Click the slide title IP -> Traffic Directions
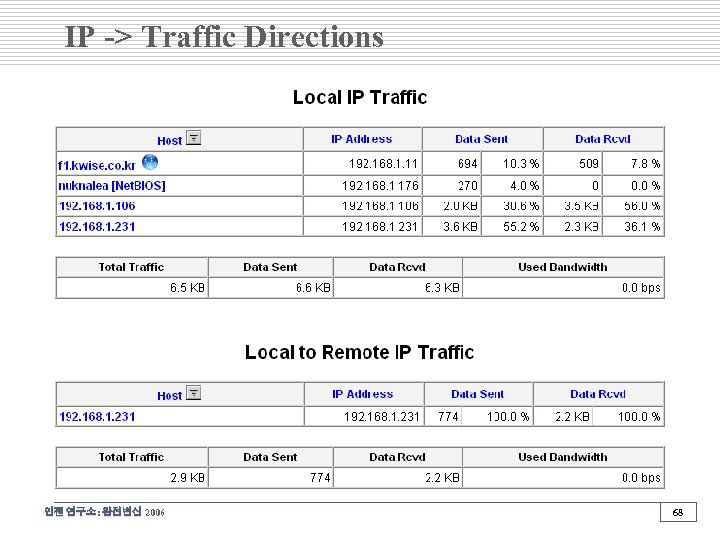Image resolution: width=720 pixels, height=540 pixels. tap(225, 37)
